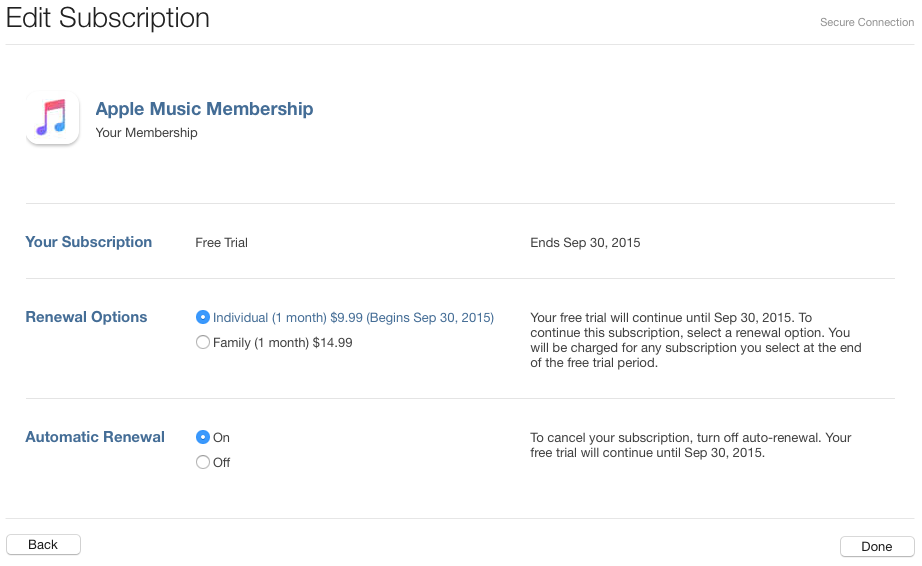
Task: Click the Renewal Options section heading
Action: [86, 317]
